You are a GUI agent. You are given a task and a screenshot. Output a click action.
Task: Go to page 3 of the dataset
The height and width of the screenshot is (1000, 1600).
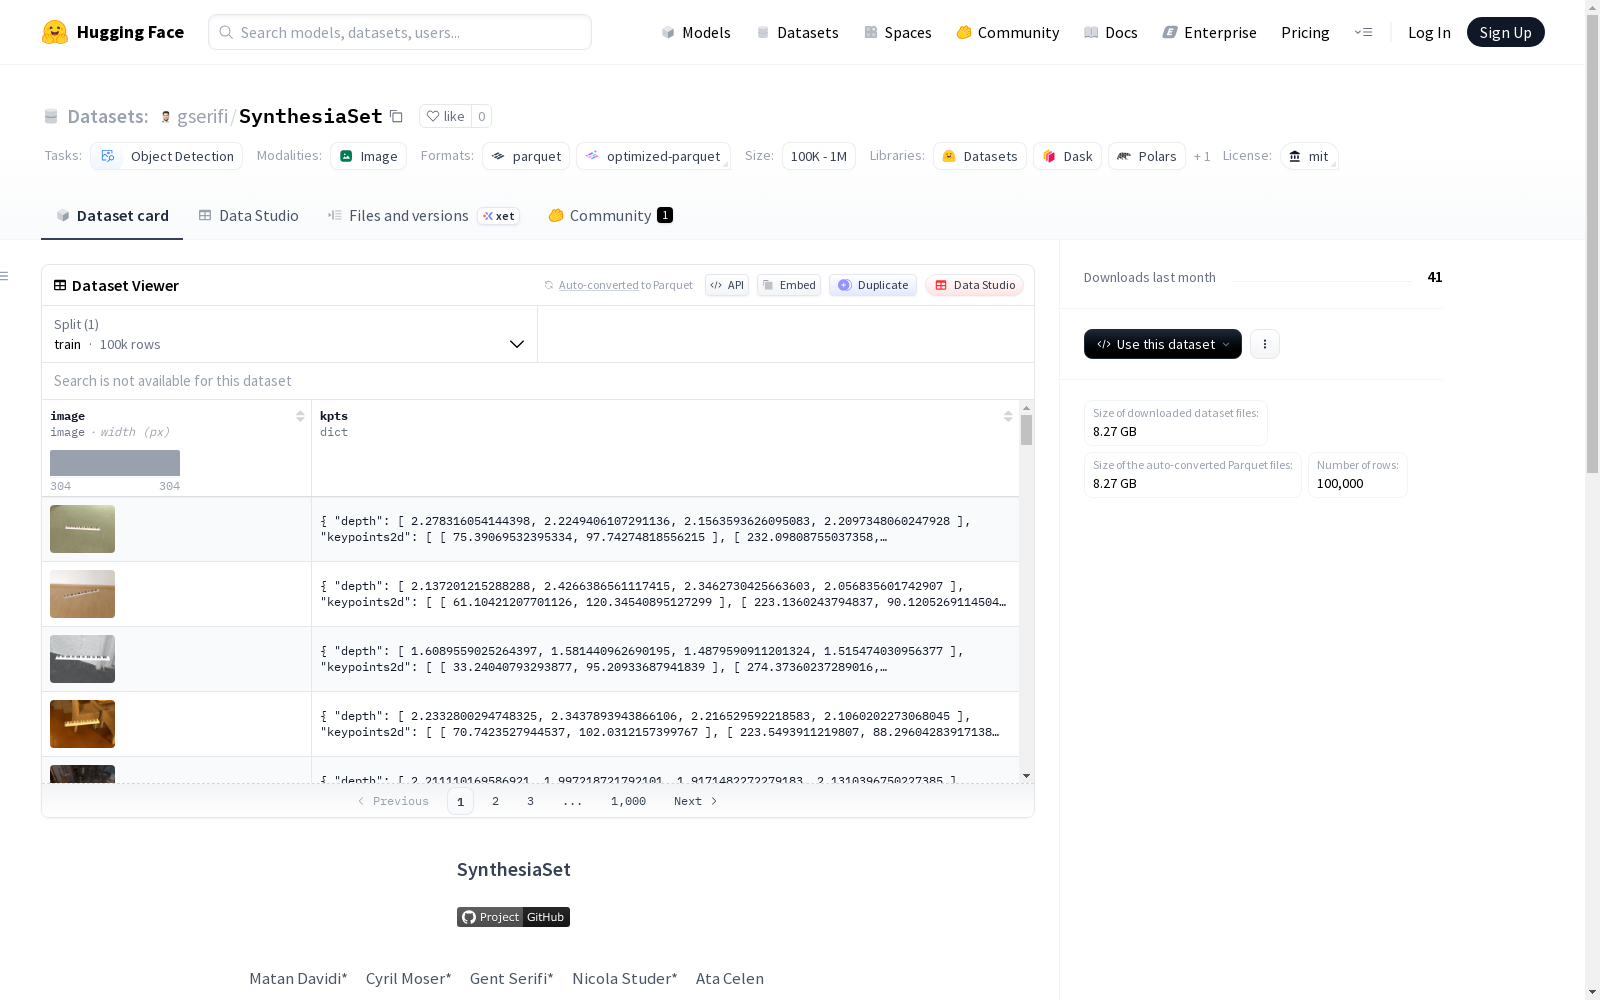[x=530, y=801]
